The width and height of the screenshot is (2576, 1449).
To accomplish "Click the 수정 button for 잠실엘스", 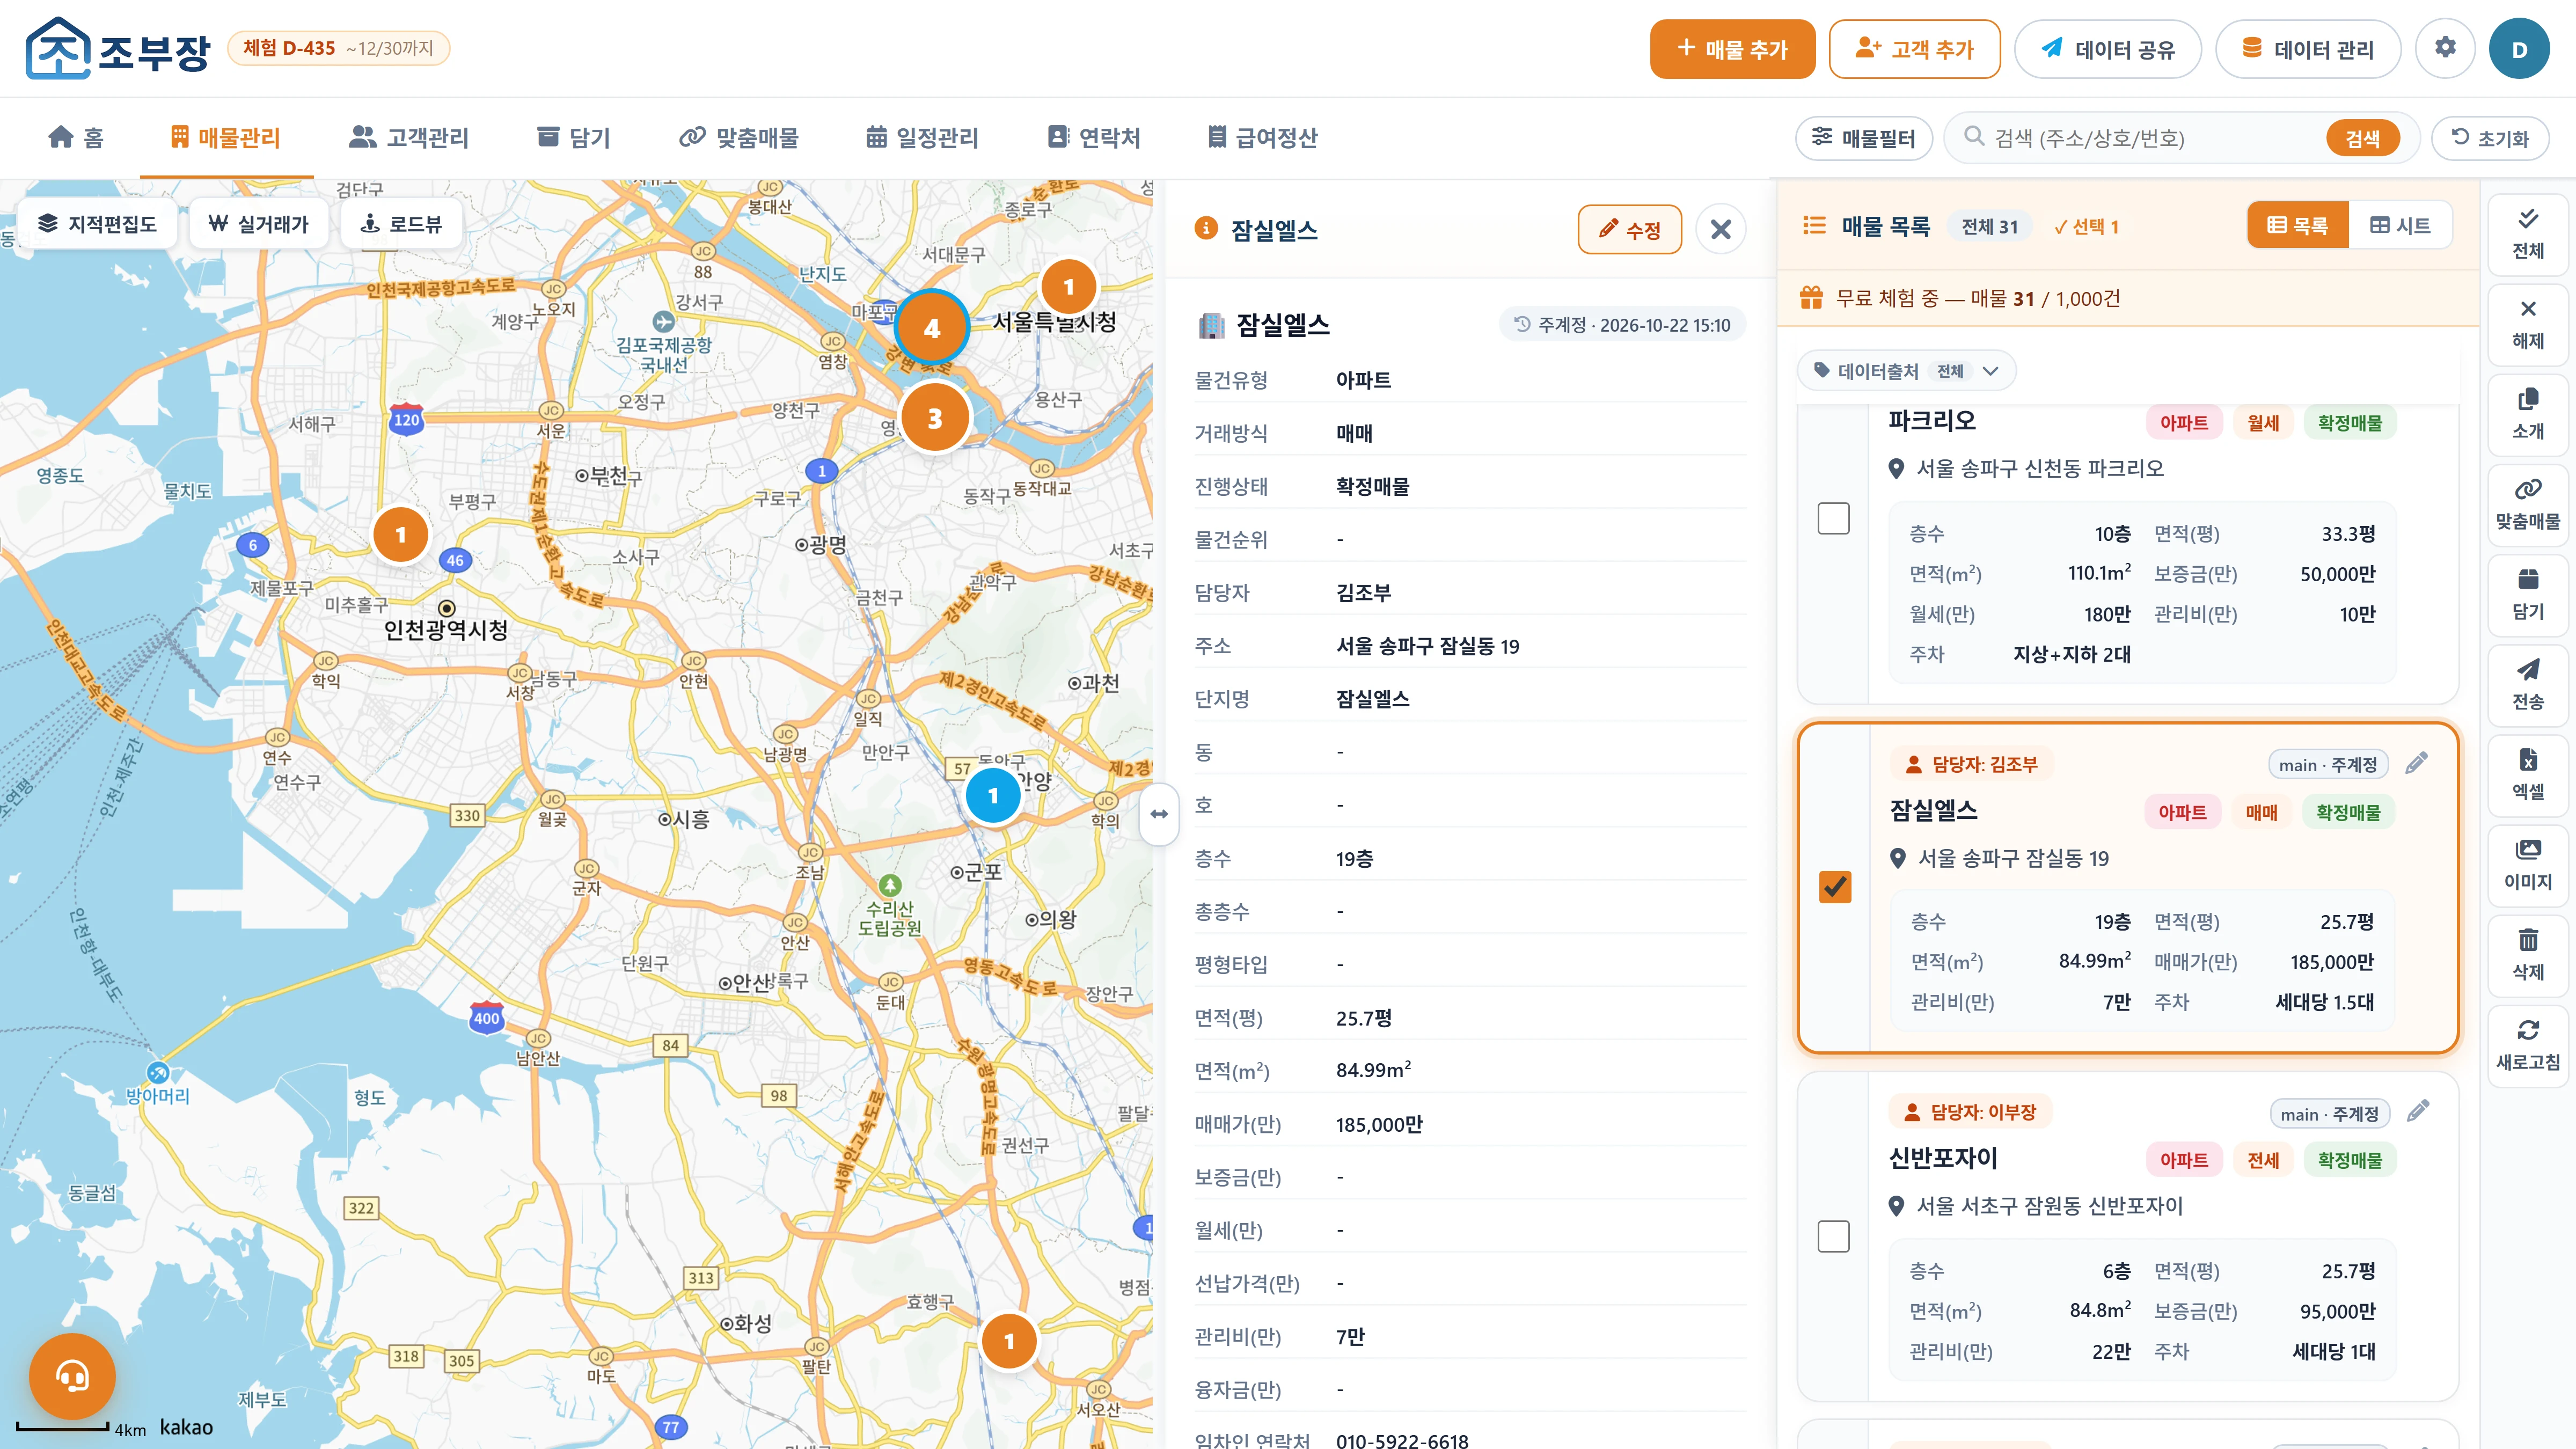I will point(1629,230).
